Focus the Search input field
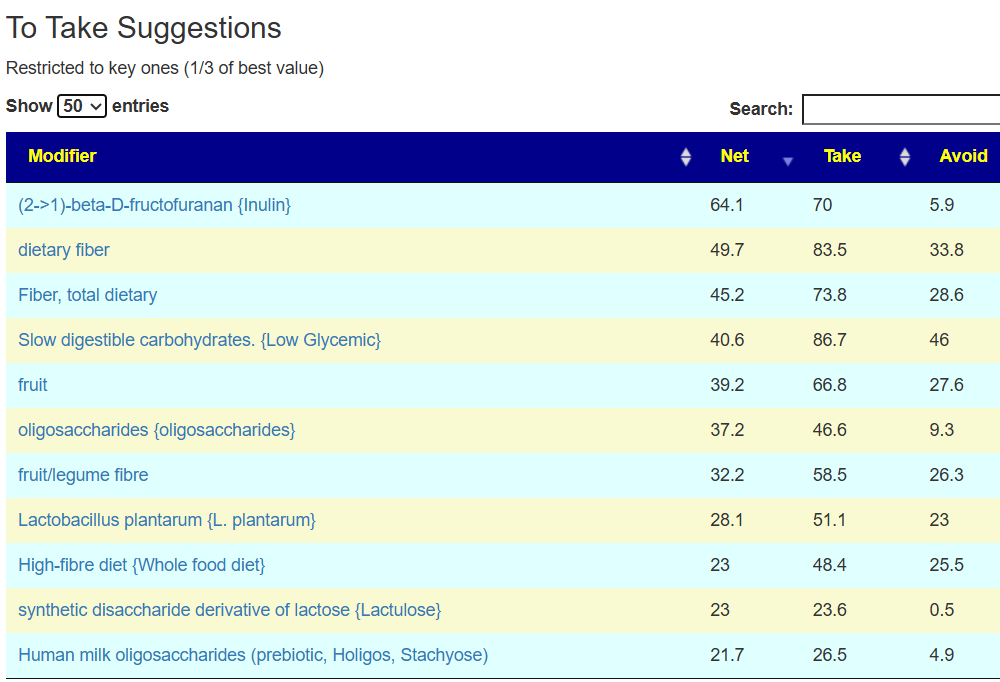 click(900, 109)
